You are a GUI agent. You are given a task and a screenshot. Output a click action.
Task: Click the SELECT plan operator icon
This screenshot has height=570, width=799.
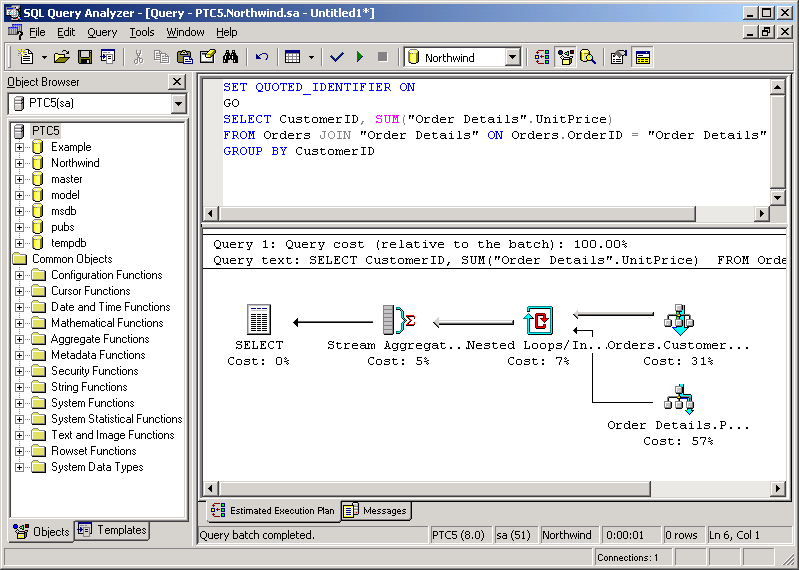pos(259,320)
